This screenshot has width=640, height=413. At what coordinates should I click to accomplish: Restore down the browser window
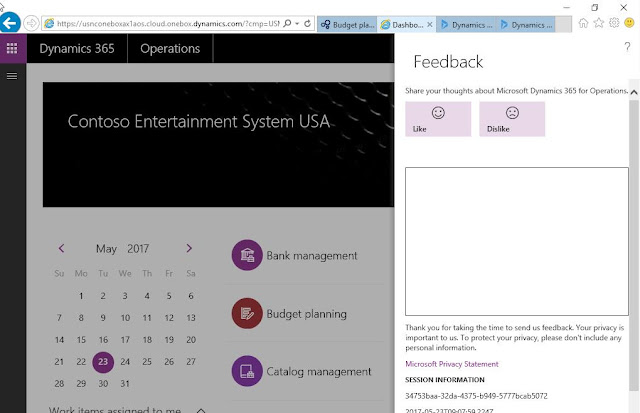pos(595,7)
